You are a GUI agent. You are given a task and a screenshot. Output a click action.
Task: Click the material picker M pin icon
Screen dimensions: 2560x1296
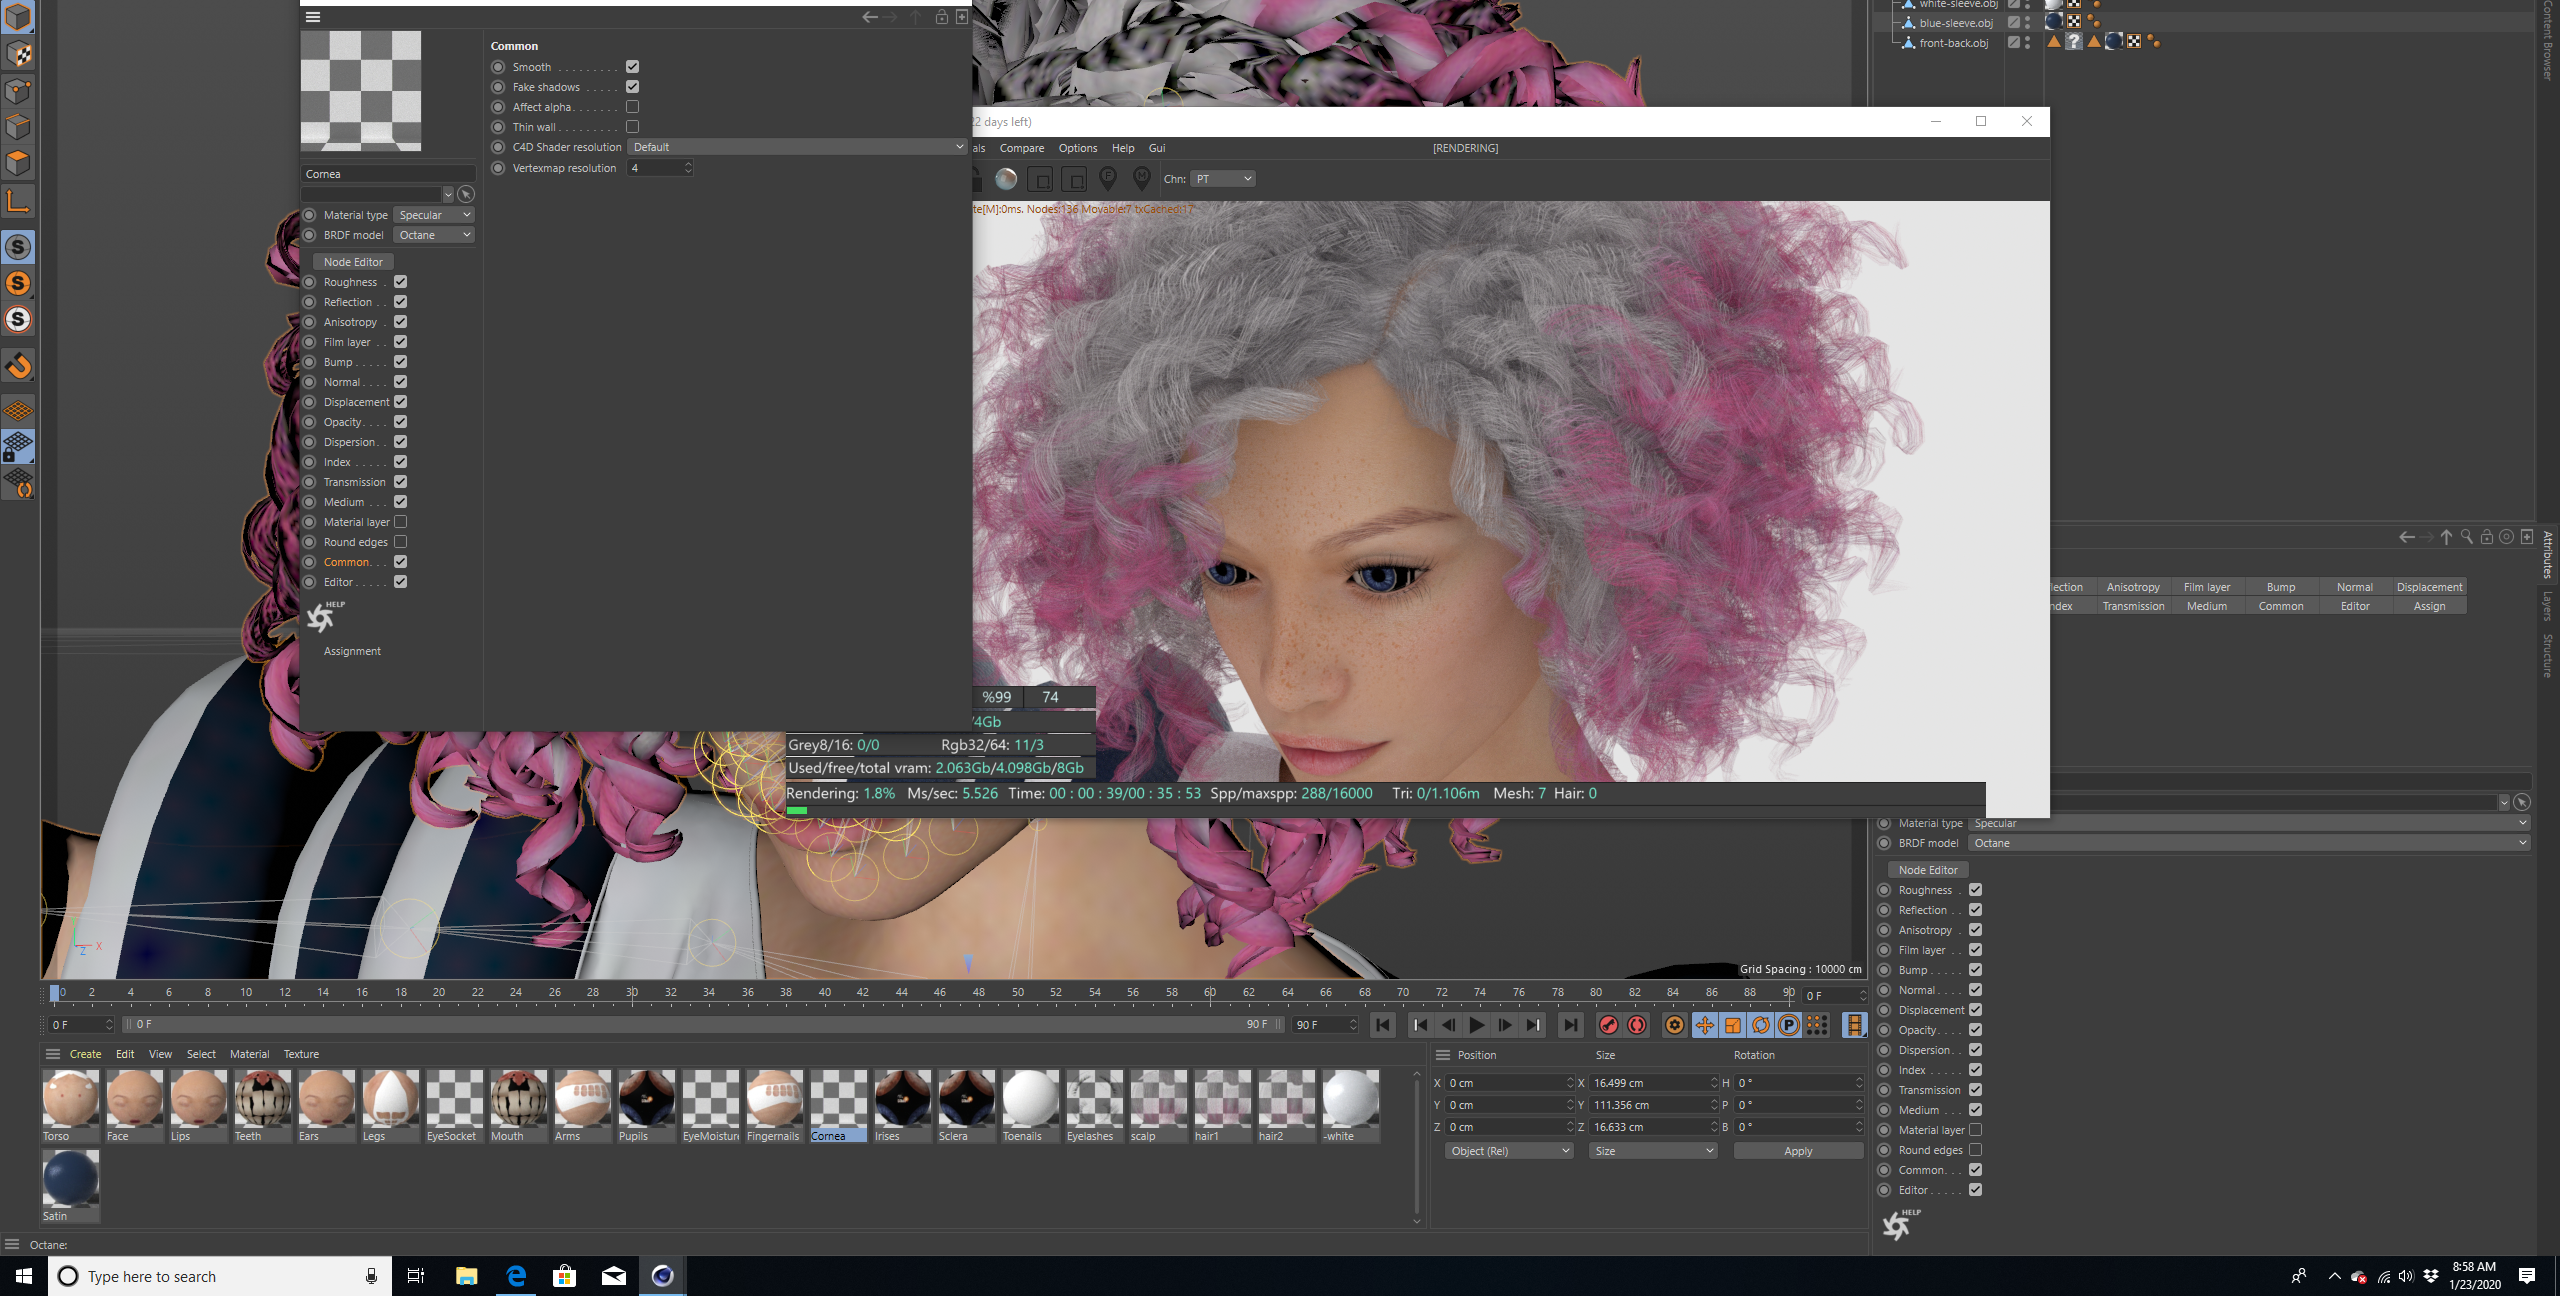click(1142, 178)
